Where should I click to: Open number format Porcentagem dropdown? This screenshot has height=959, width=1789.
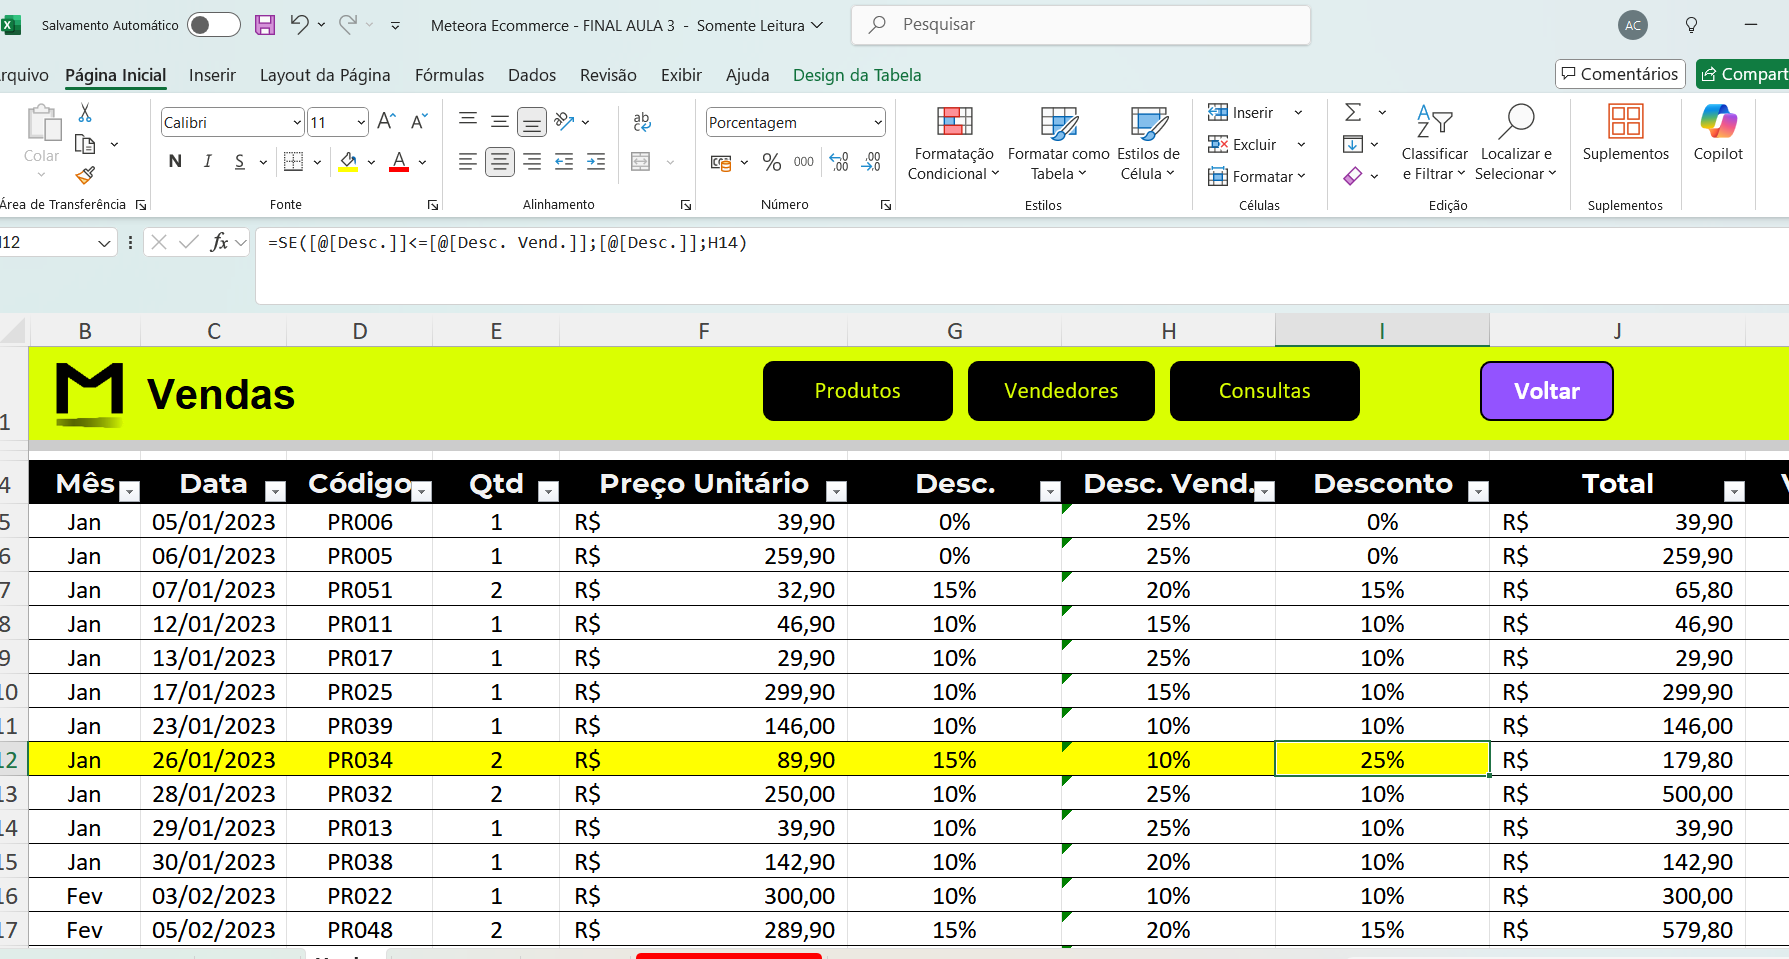[x=878, y=123]
